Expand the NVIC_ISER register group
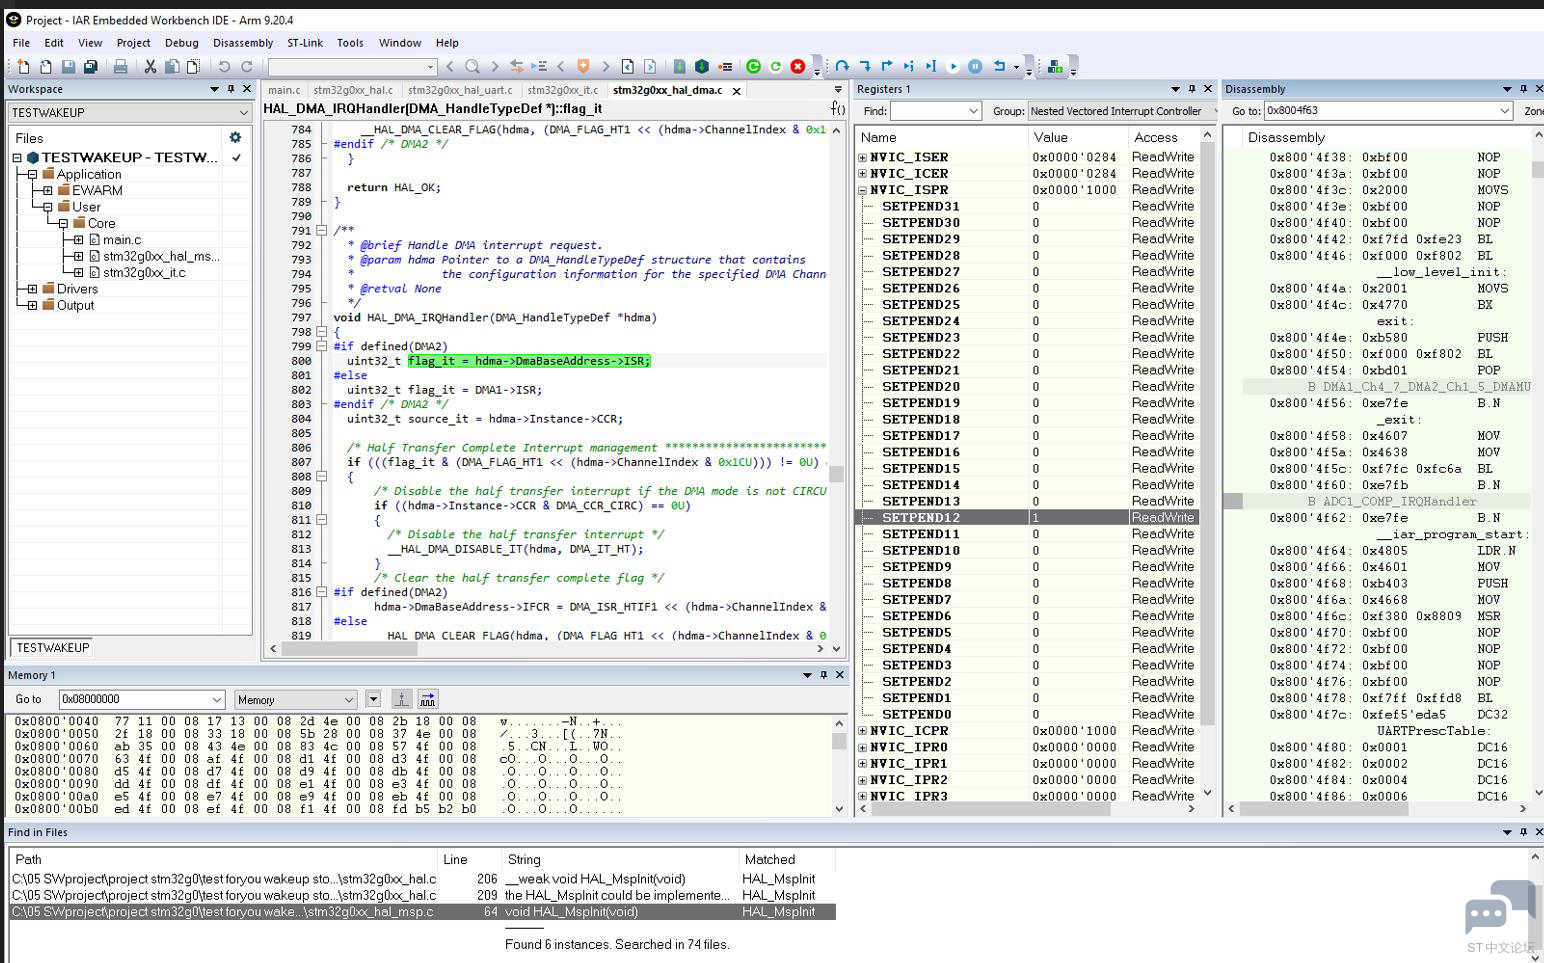Image resolution: width=1544 pixels, height=963 pixels. point(862,157)
